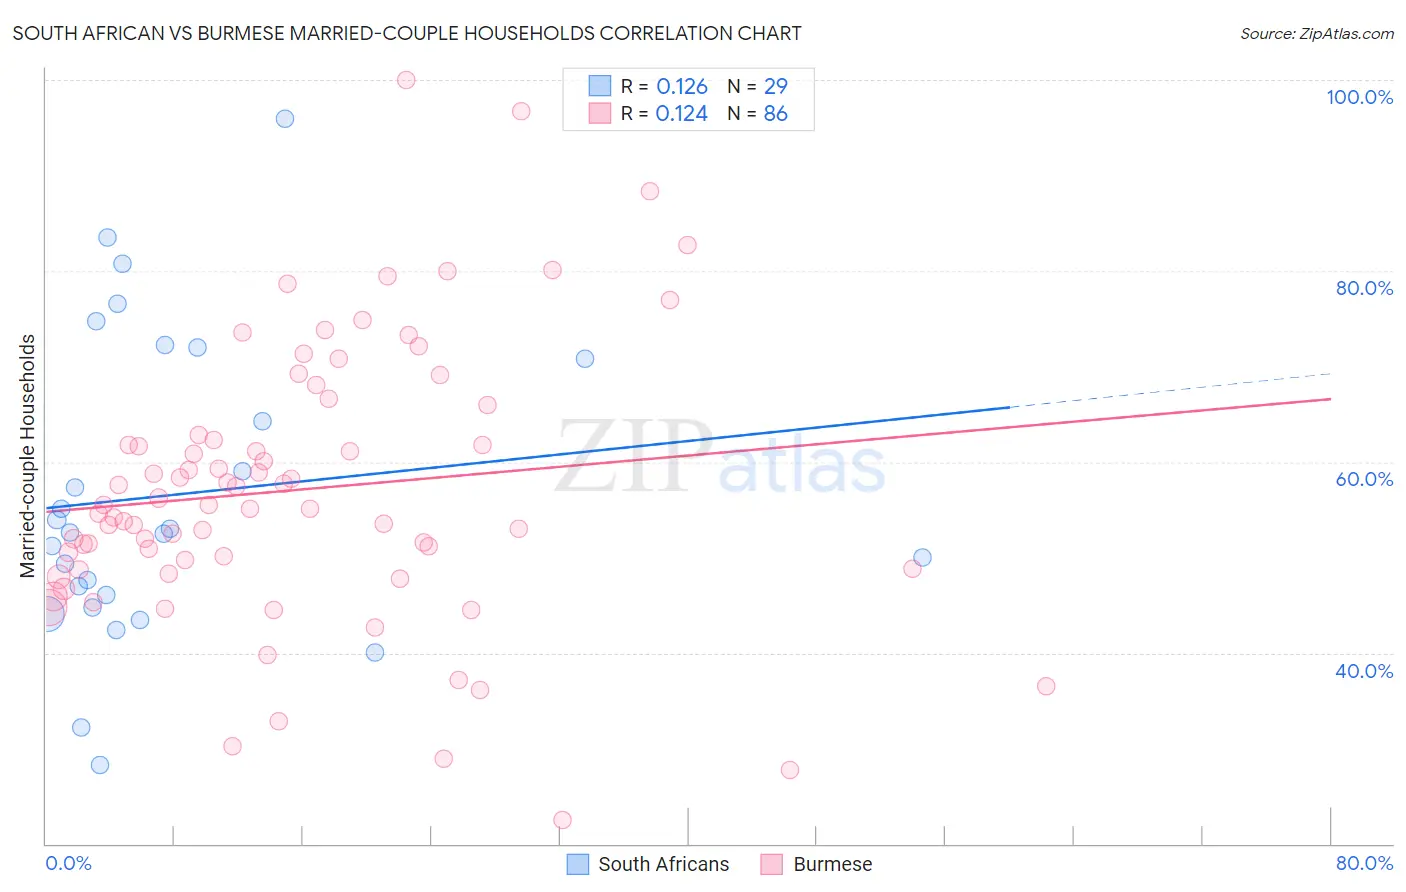1406x892 pixels.
Task: Click the blue swatch beside R = 0.126
Action: click(x=599, y=86)
